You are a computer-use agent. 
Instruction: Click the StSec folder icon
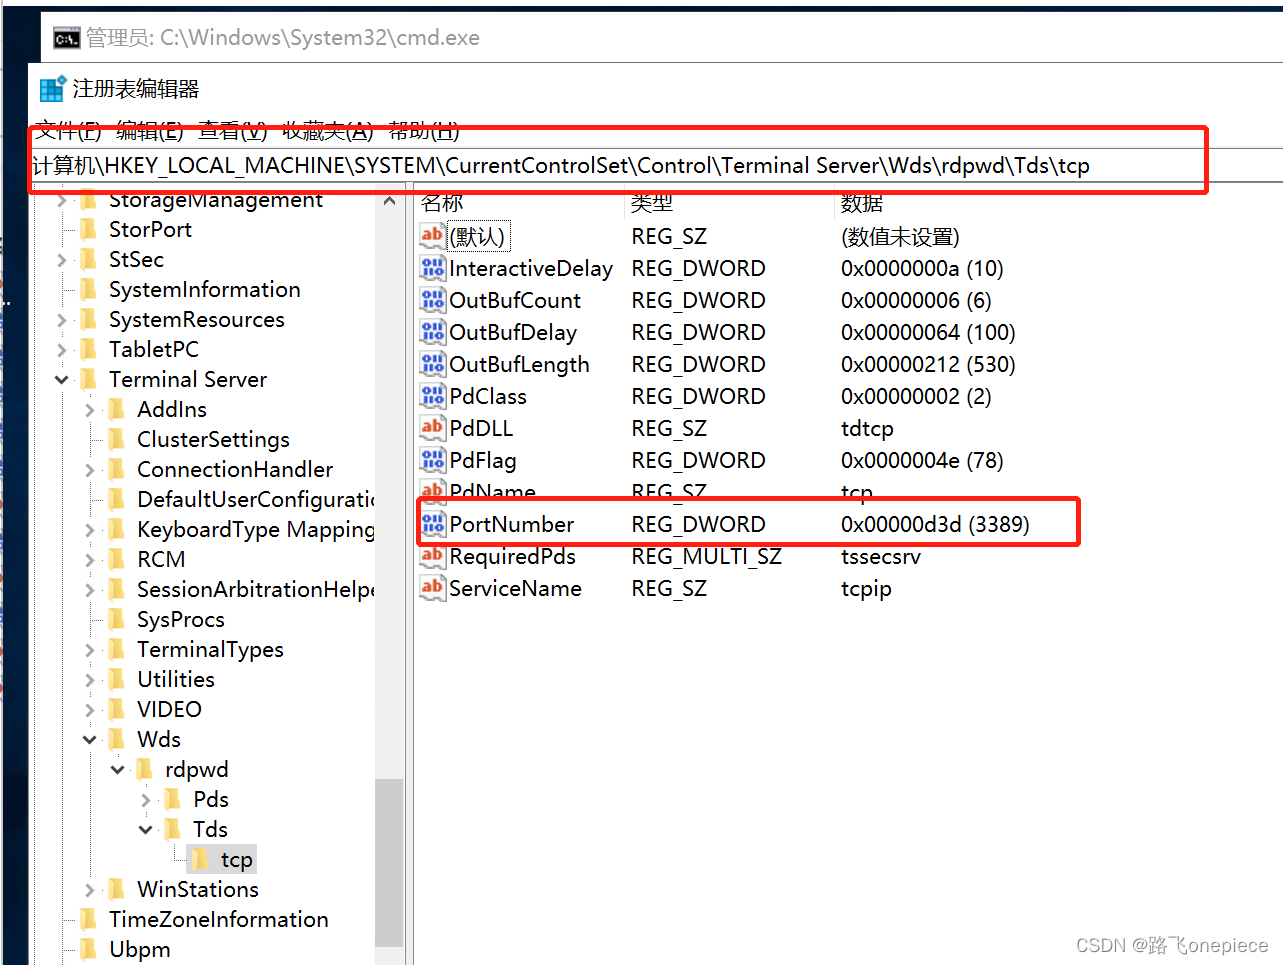coord(89,259)
